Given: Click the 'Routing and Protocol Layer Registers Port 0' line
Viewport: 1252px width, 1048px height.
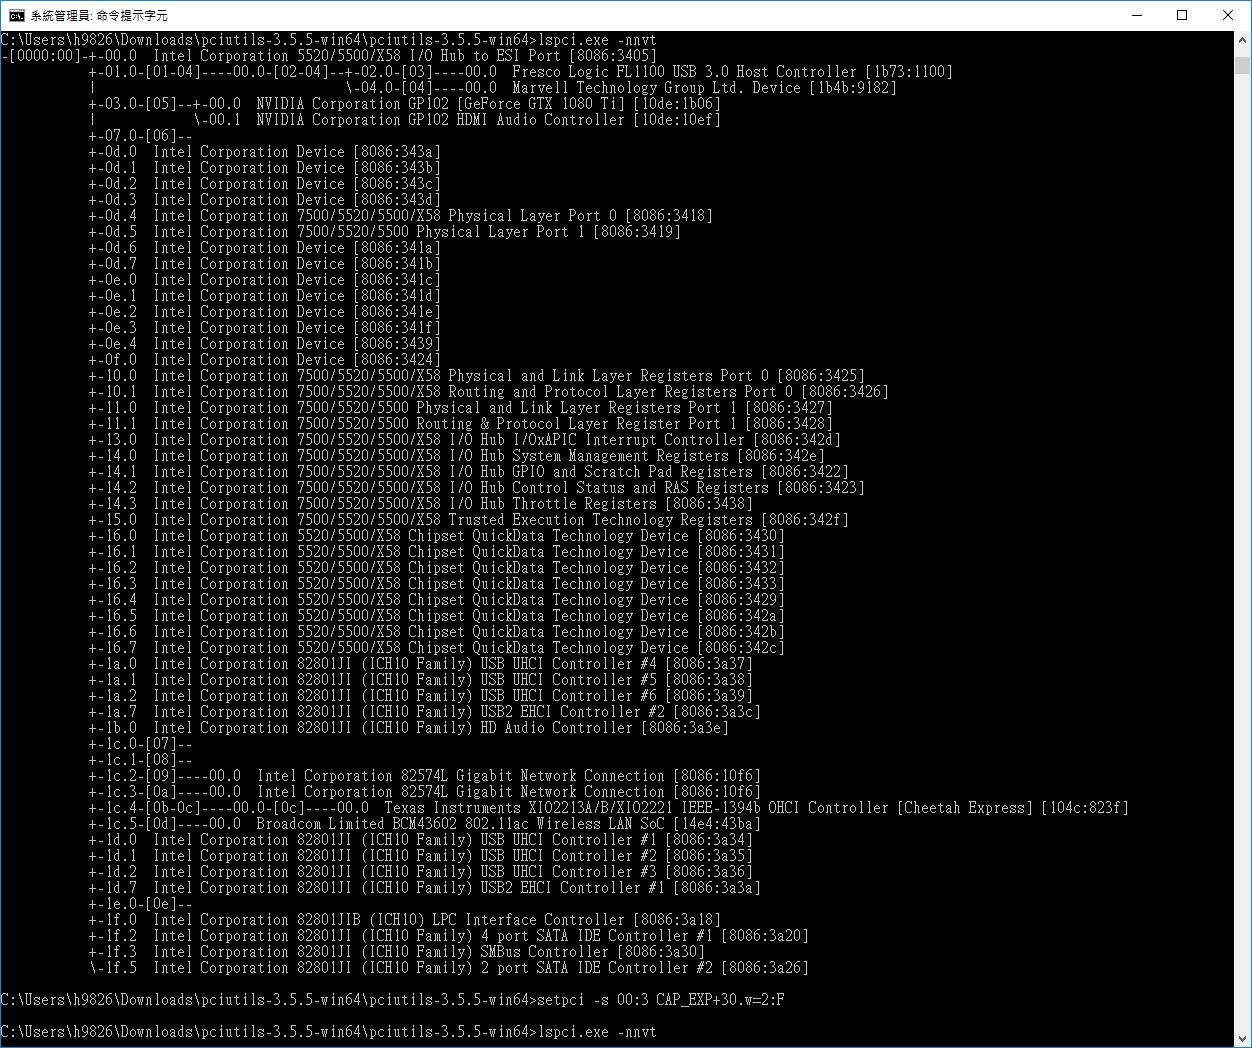Looking at the screenshot, I should (x=488, y=392).
